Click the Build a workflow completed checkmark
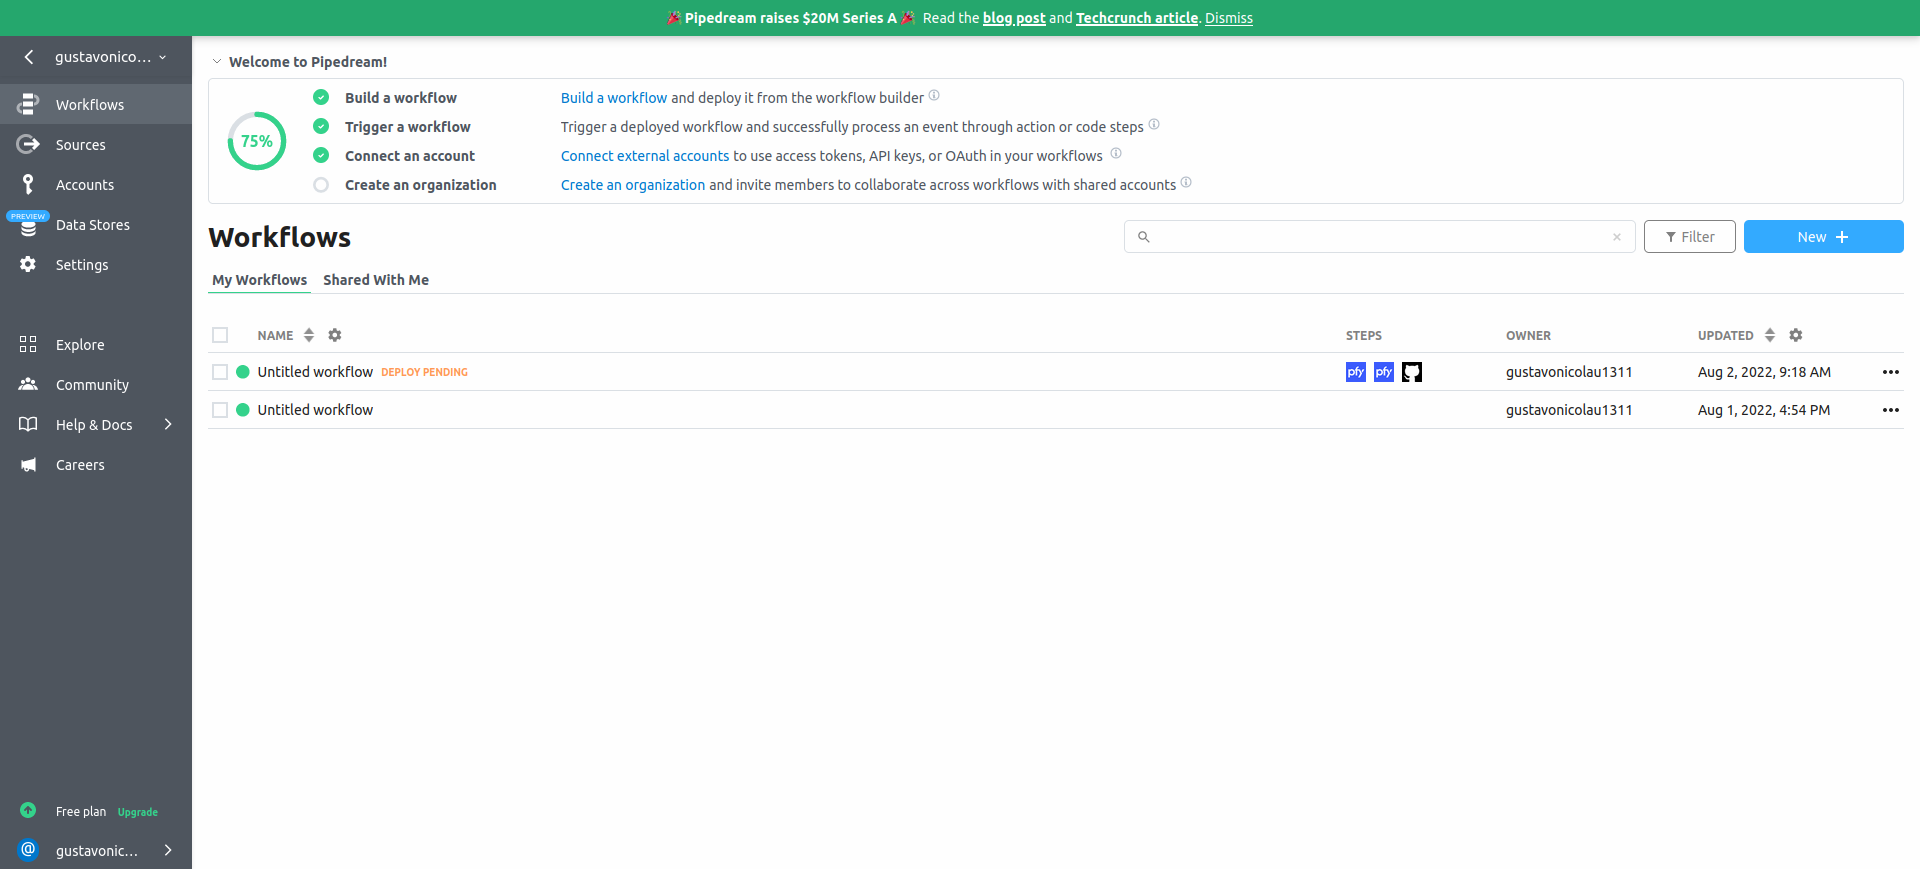 coord(321,97)
